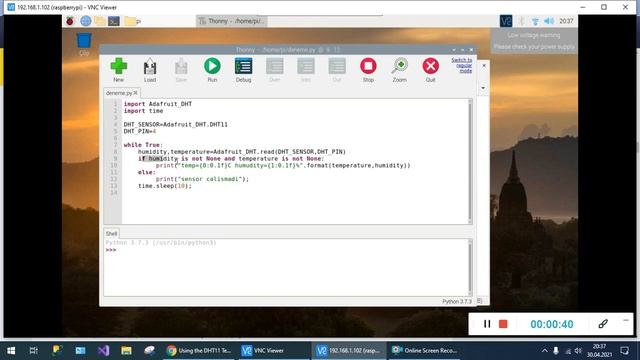Viewport: 640px width, 360px height.
Task: Switch to Chrome Using the DHT11 window
Action: click(199, 350)
